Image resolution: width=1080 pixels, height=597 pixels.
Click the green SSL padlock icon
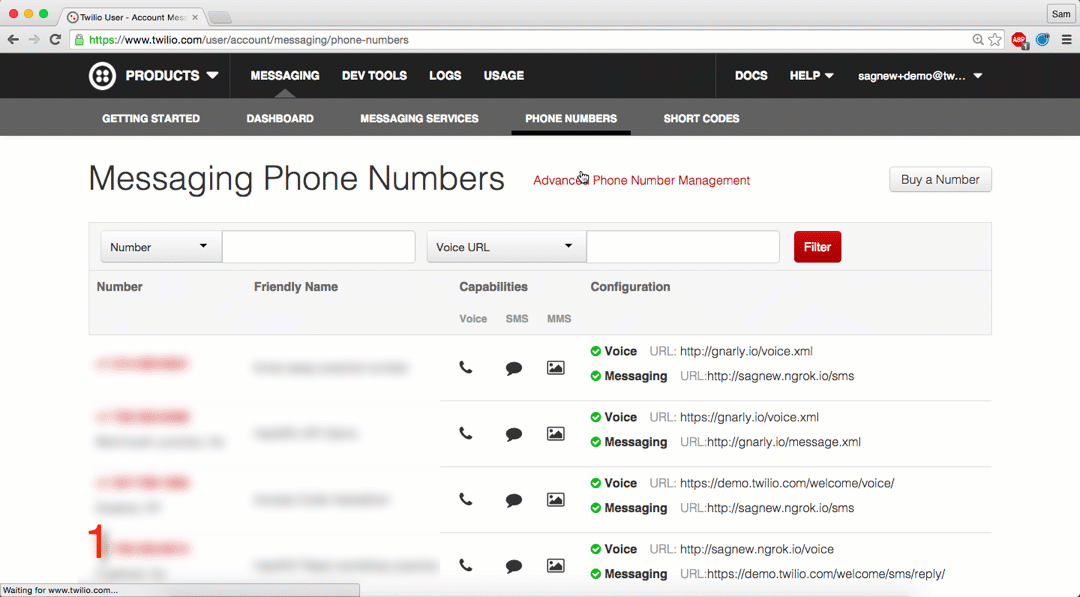click(x=79, y=40)
